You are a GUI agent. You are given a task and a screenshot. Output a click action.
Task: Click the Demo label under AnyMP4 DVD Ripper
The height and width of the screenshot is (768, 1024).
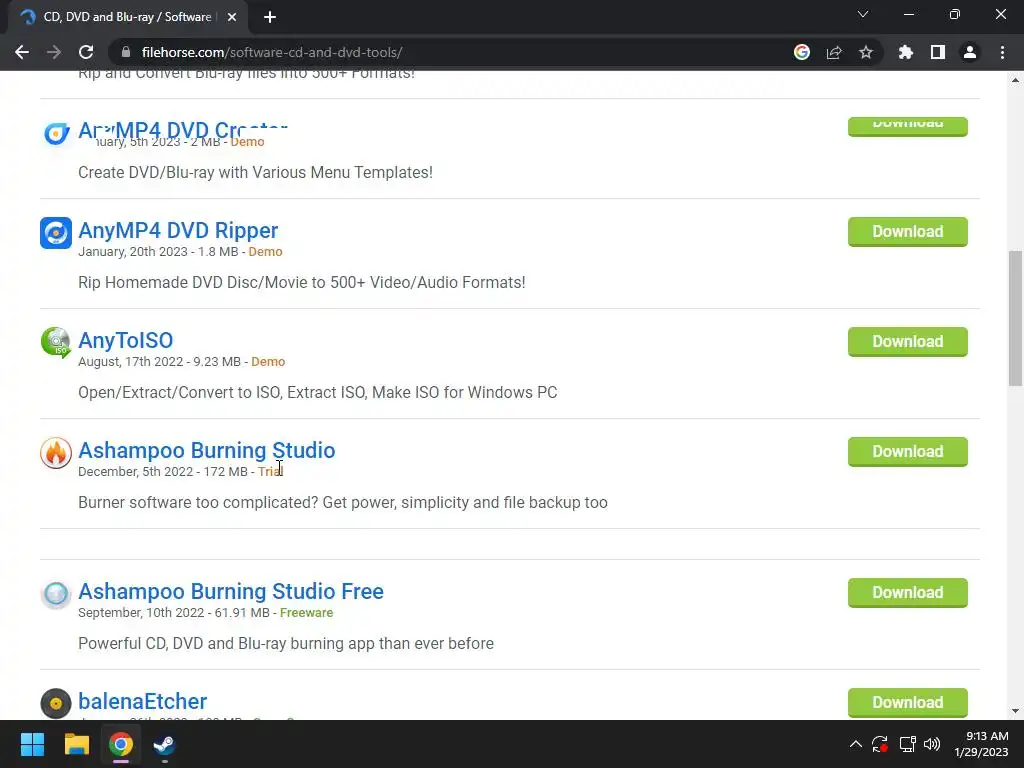click(x=265, y=251)
